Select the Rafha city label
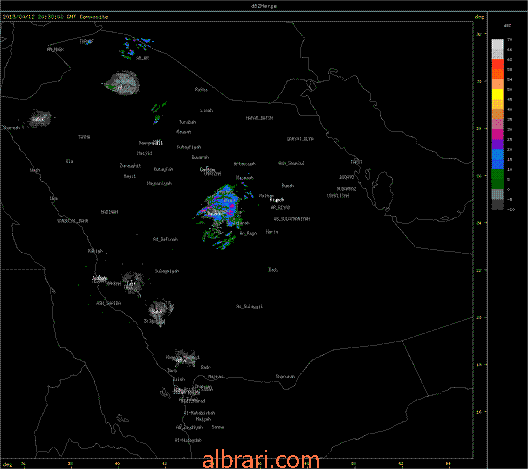This screenshot has width=528, height=469. click(x=201, y=90)
